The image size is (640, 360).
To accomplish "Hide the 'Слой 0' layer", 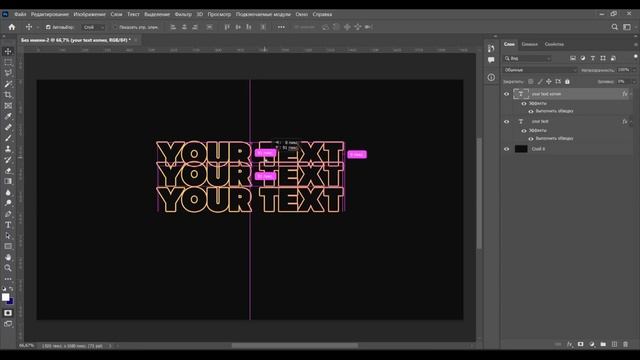I will [507, 149].
